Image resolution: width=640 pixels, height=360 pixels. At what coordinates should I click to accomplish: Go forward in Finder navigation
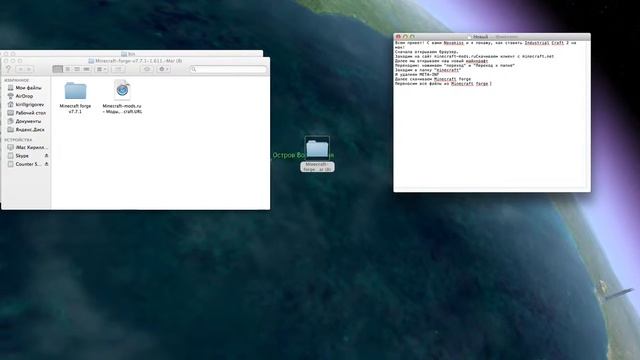click(29, 69)
